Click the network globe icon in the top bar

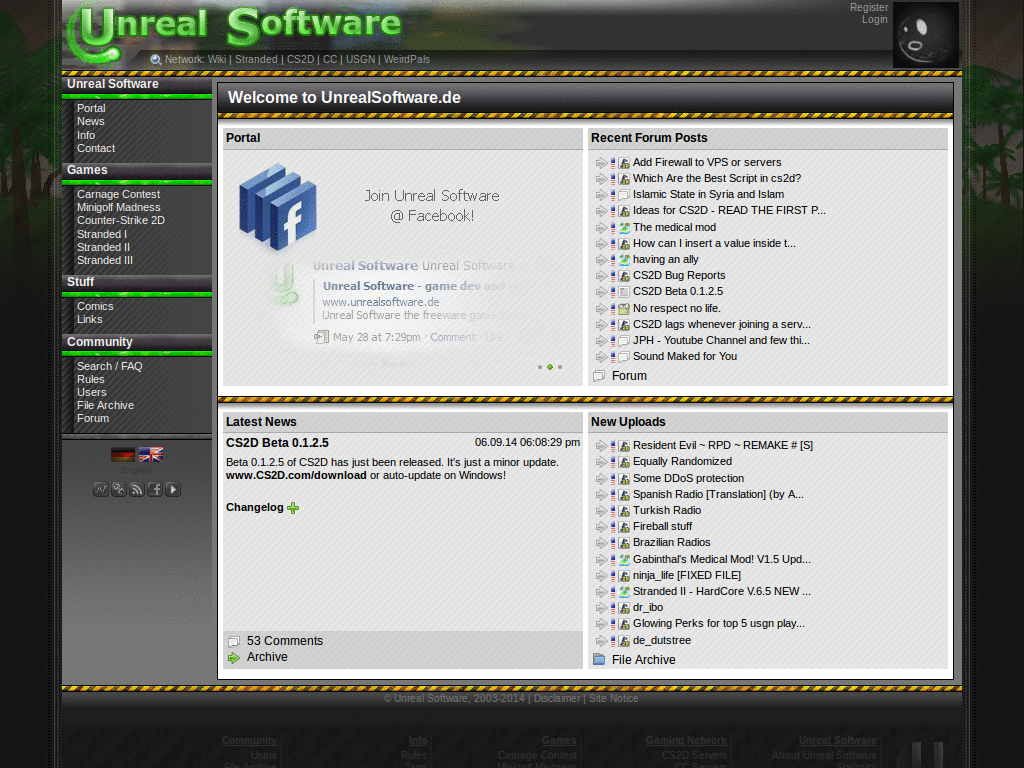(x=156, y=59)
